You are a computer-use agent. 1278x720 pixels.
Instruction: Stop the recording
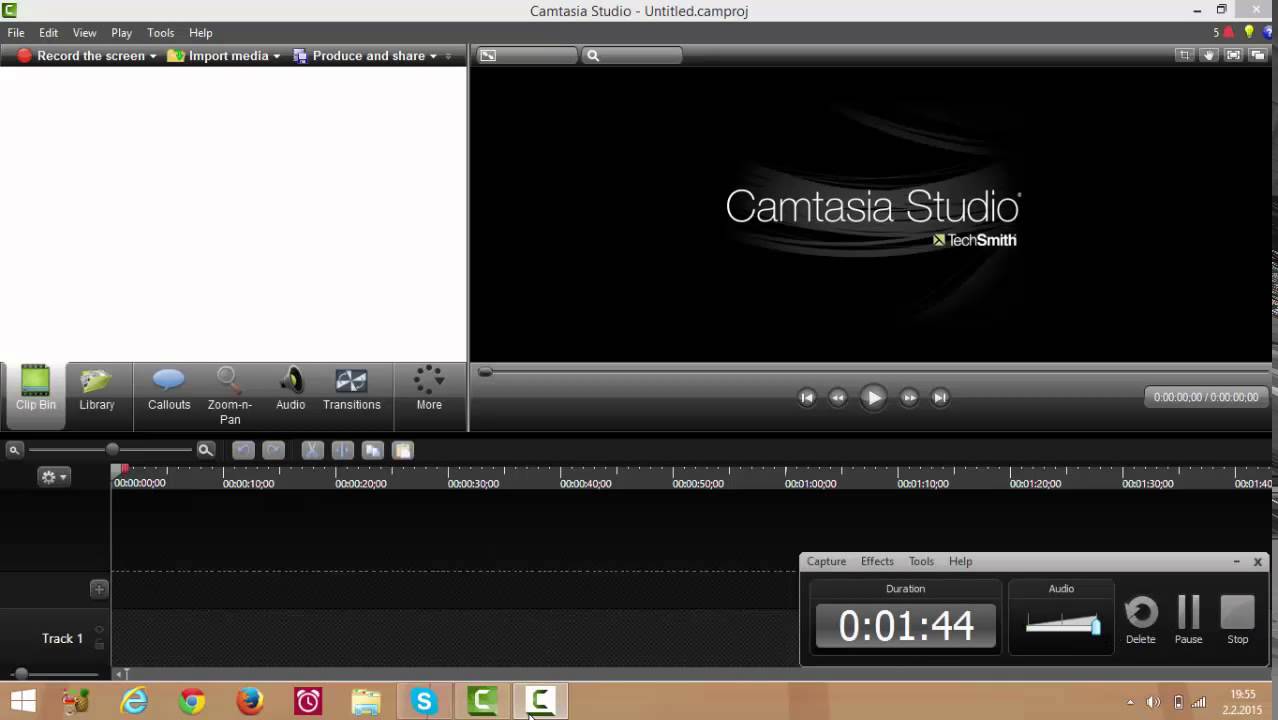click(1237, 620)
